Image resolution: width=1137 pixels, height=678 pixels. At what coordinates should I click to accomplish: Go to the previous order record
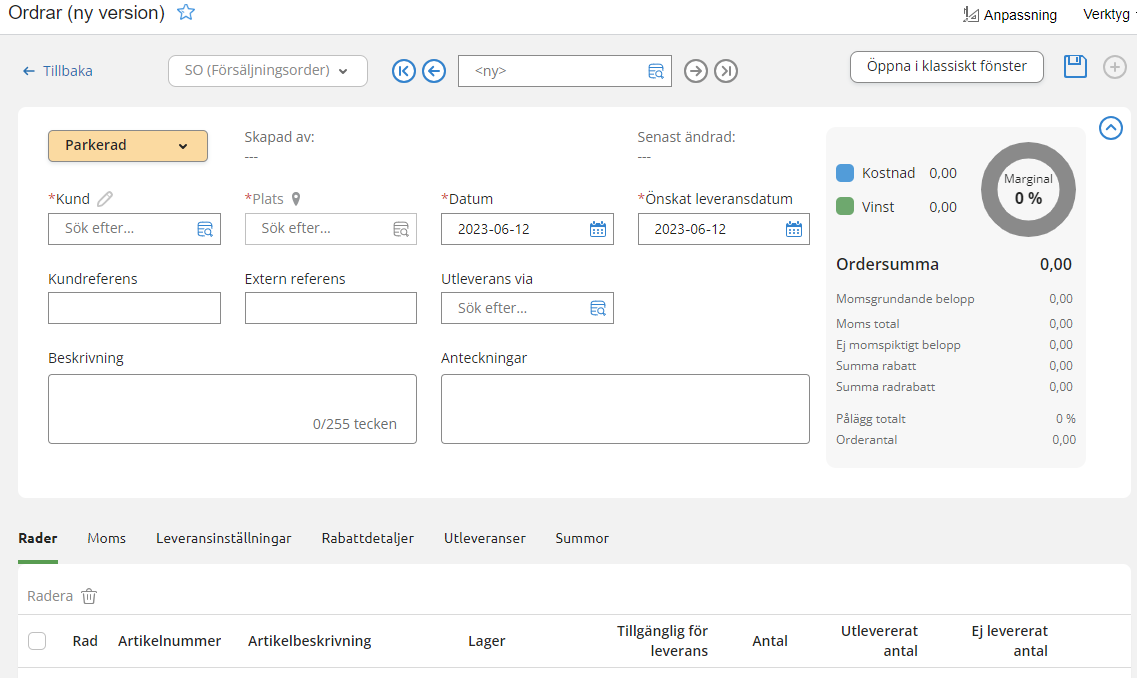click(x=433, y=71)
